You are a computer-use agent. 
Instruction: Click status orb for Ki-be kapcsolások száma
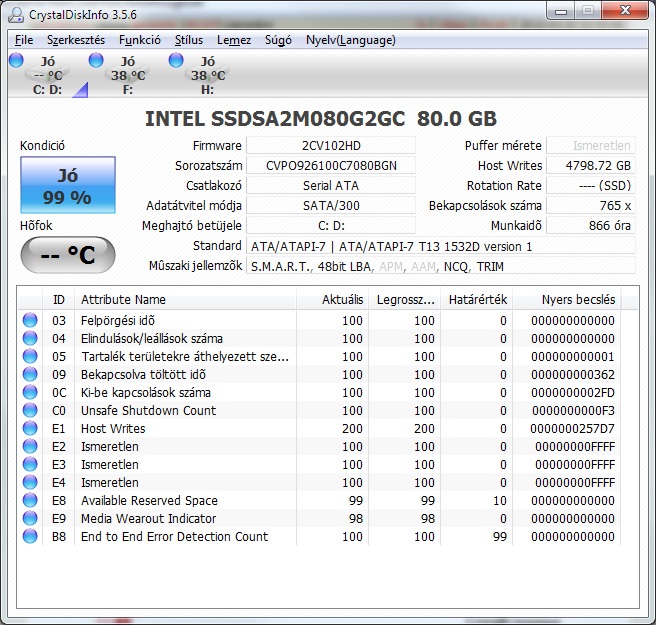pyautogui.click(x=30, y=392)
